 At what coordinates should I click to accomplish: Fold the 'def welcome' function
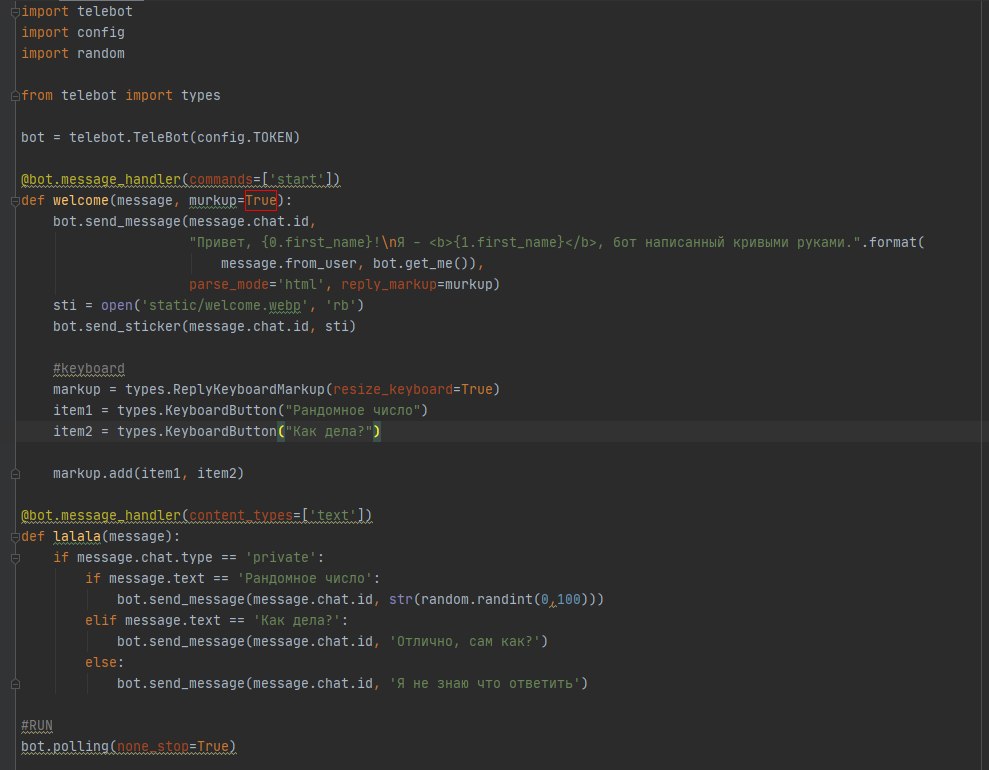click(15, 201)
